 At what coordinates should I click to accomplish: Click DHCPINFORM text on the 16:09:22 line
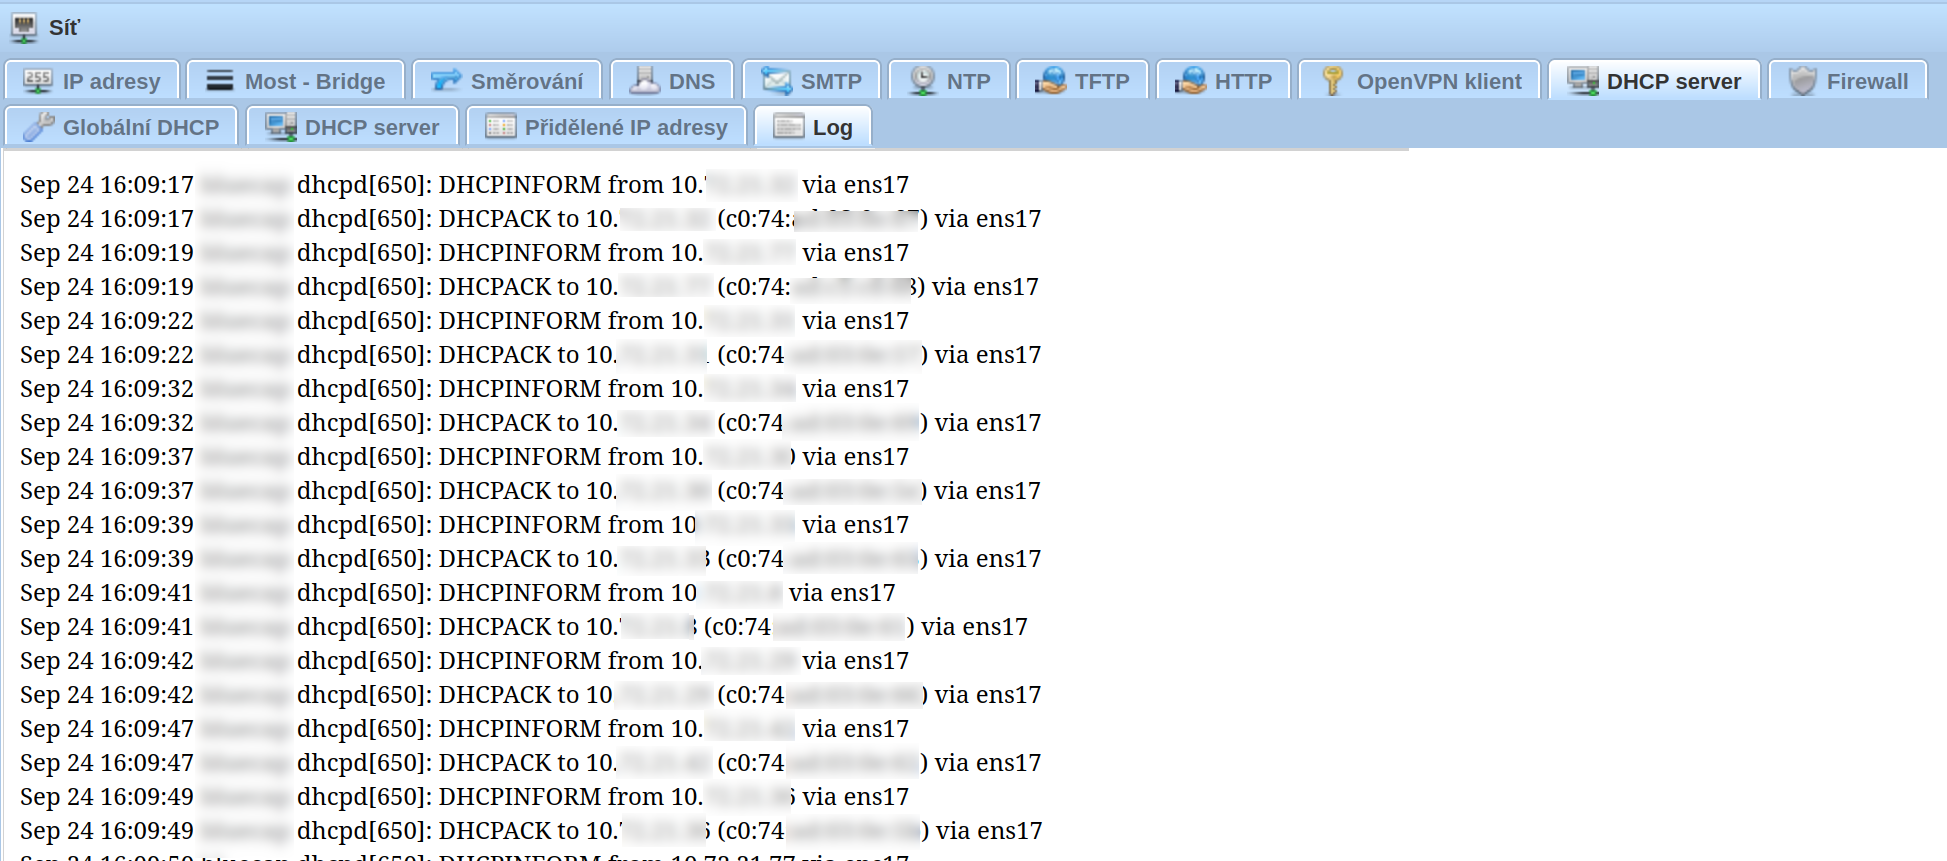click(x=520, y=321)
